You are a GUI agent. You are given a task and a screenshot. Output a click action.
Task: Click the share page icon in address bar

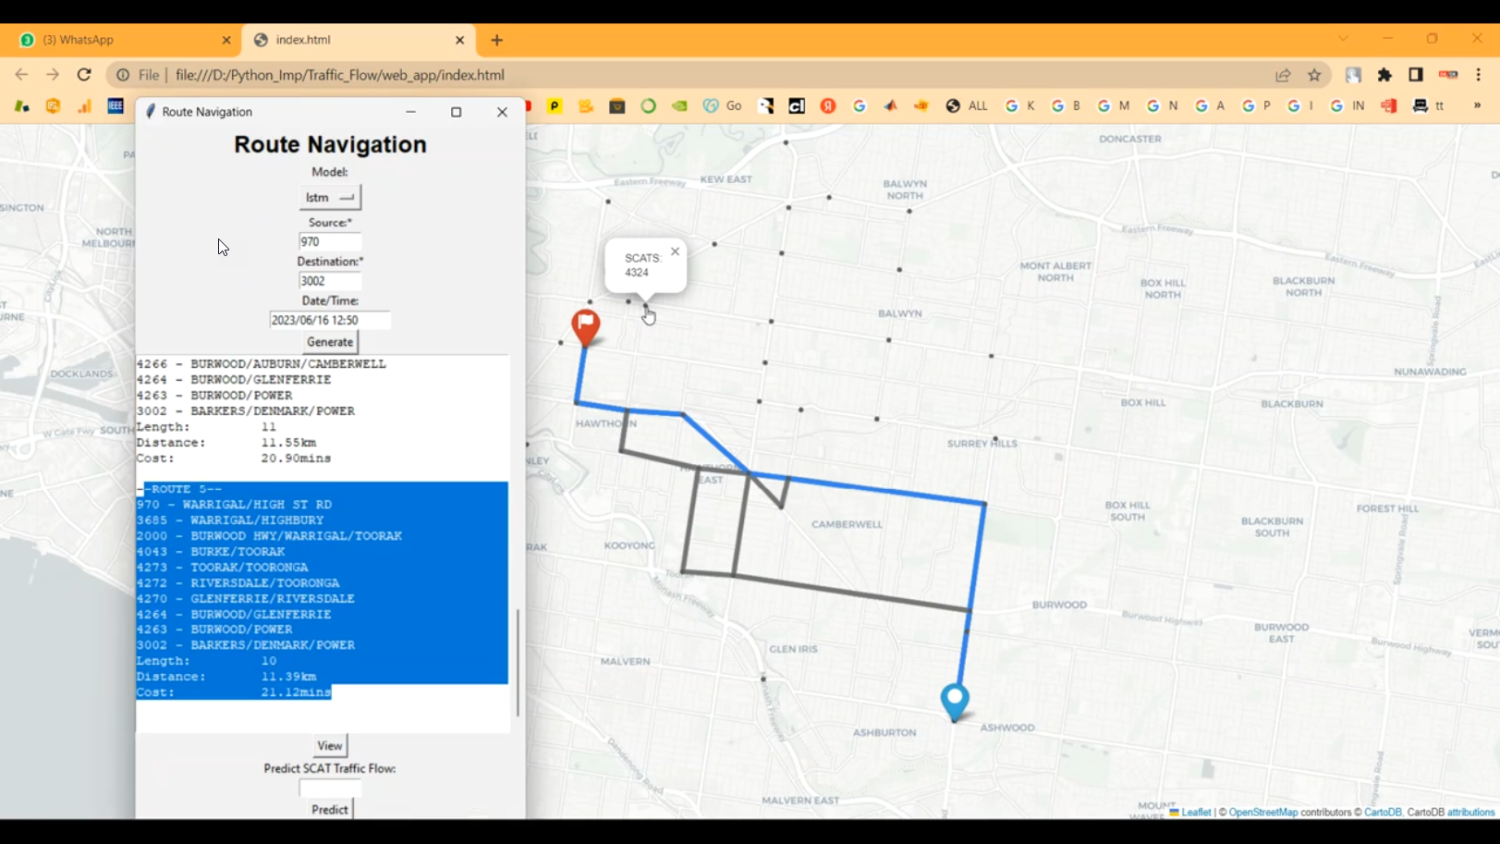coord(1282,75)
